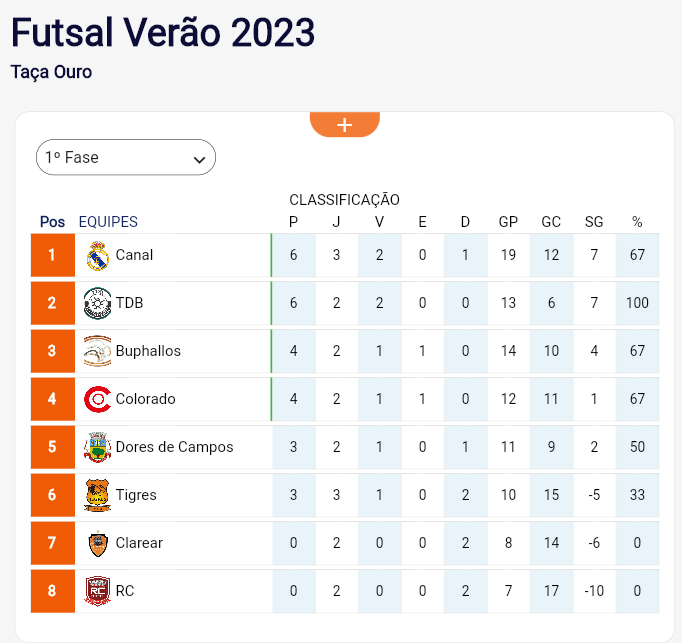Select the Buphallos team emblem
The height and width of the screenshot is (643, 682).
(97, 351)
